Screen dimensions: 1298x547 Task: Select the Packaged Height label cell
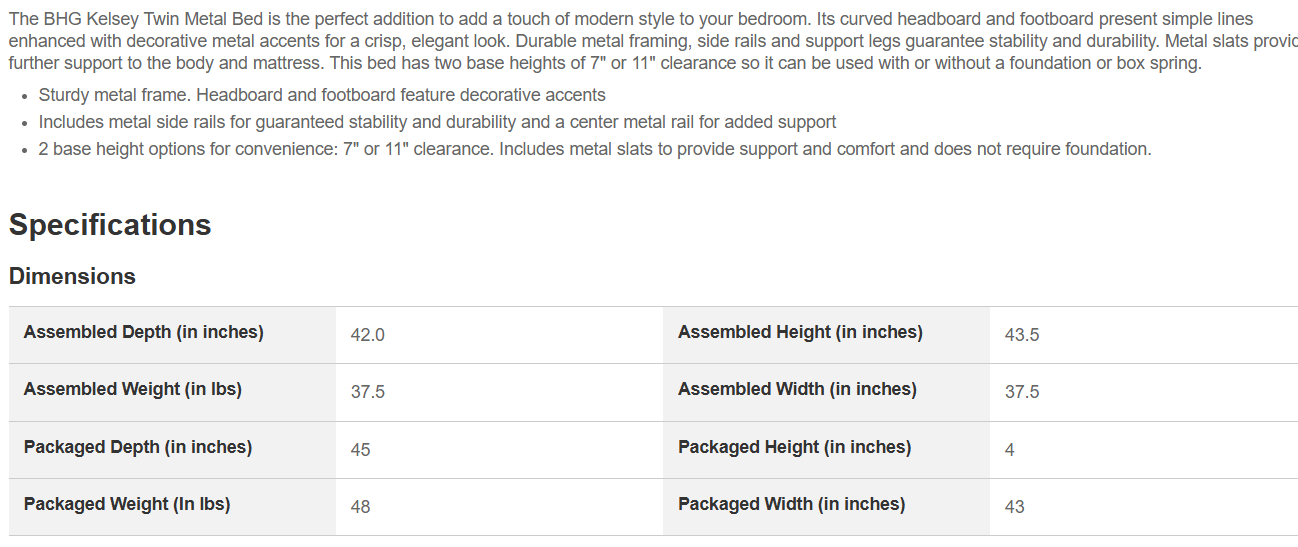[x=795, y=448]
